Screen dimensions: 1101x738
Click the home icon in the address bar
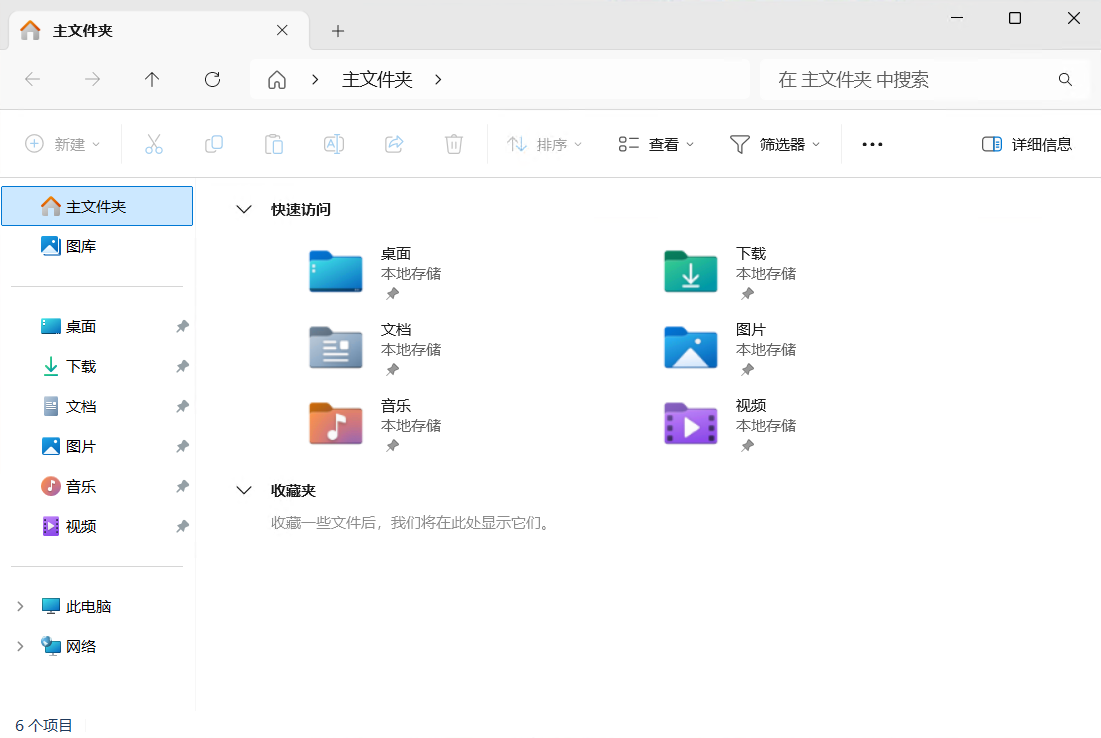tap(276, 79)
